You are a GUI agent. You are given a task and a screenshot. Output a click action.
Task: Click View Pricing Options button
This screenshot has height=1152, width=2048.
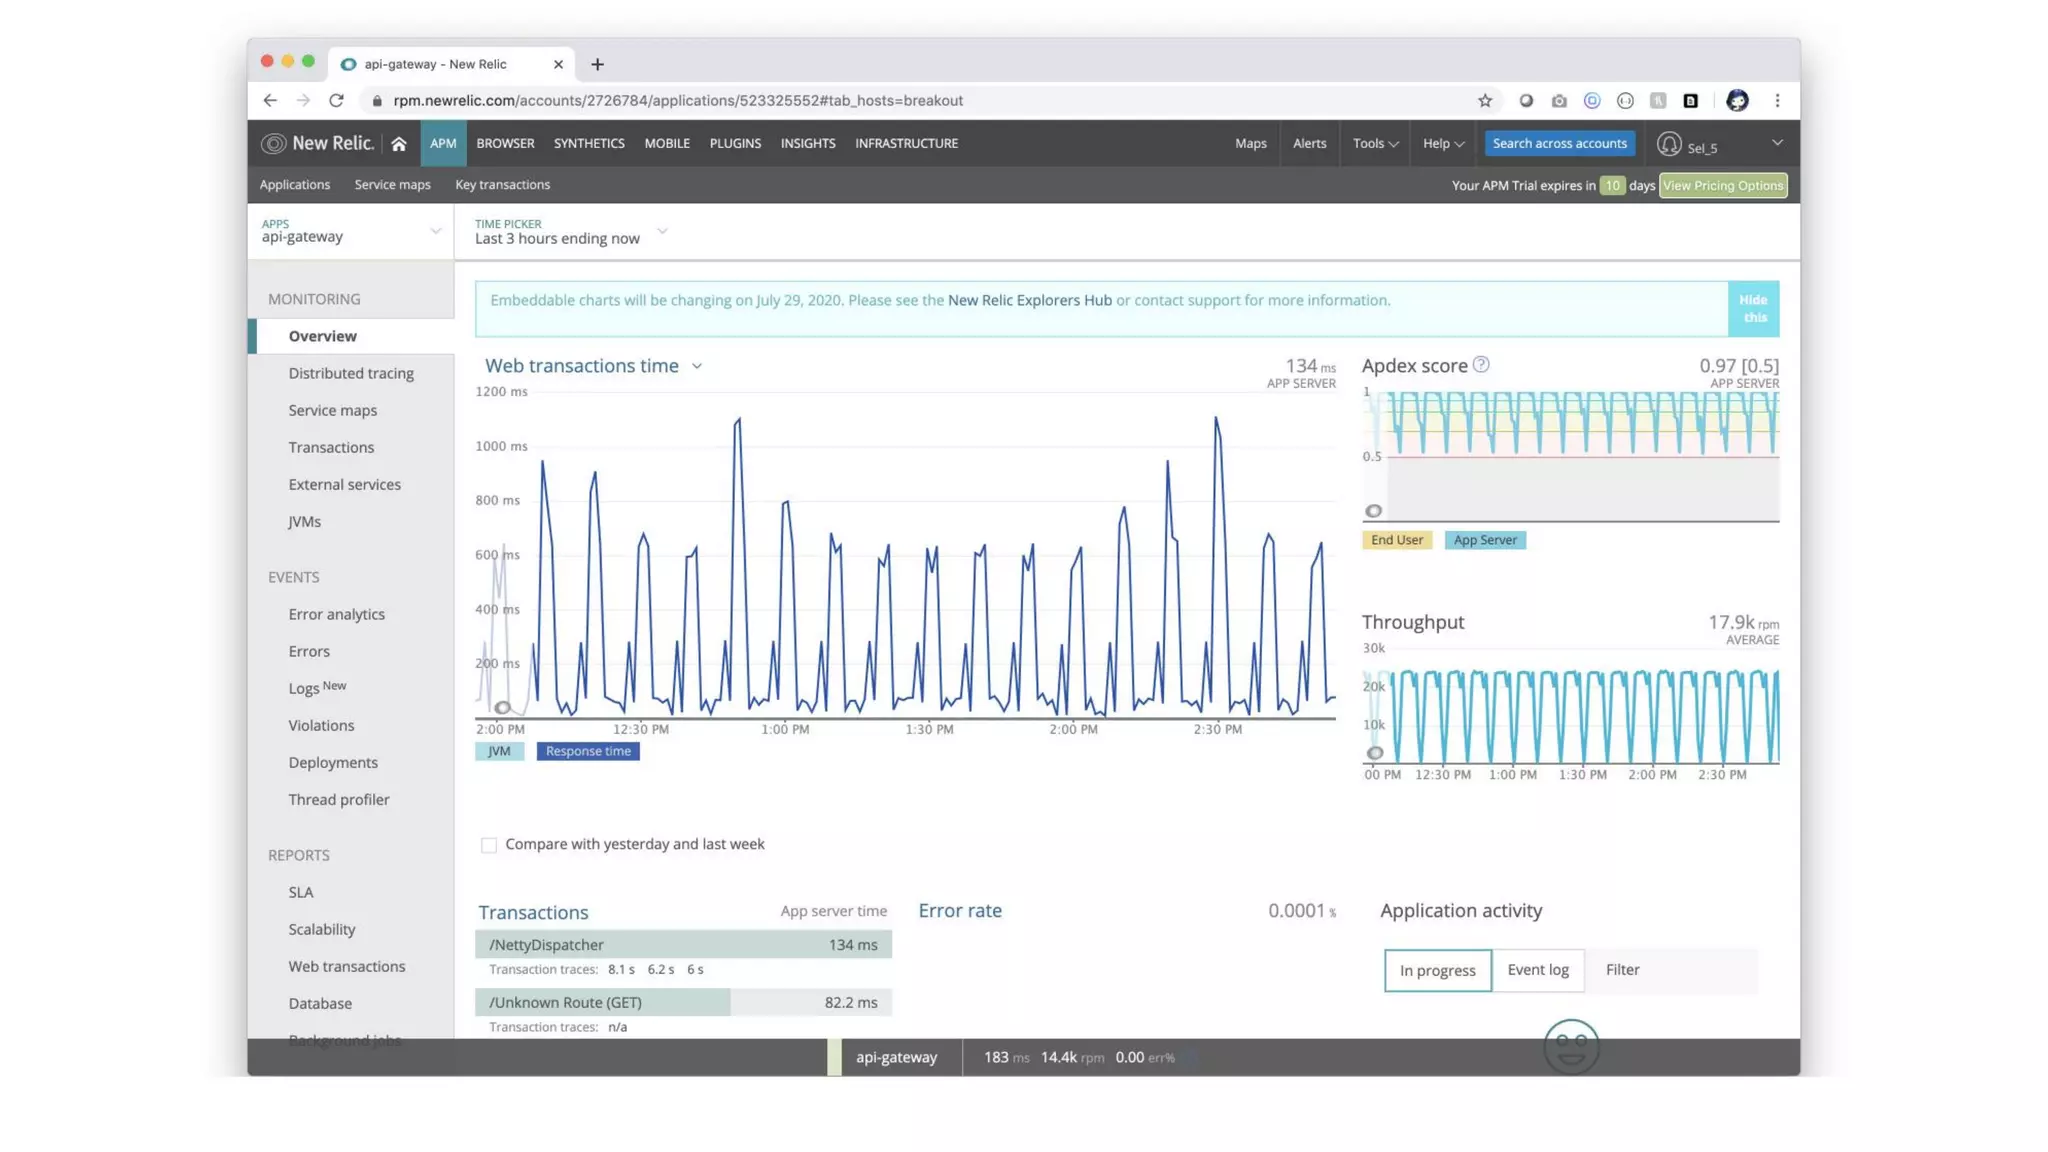coord(1722,186)
